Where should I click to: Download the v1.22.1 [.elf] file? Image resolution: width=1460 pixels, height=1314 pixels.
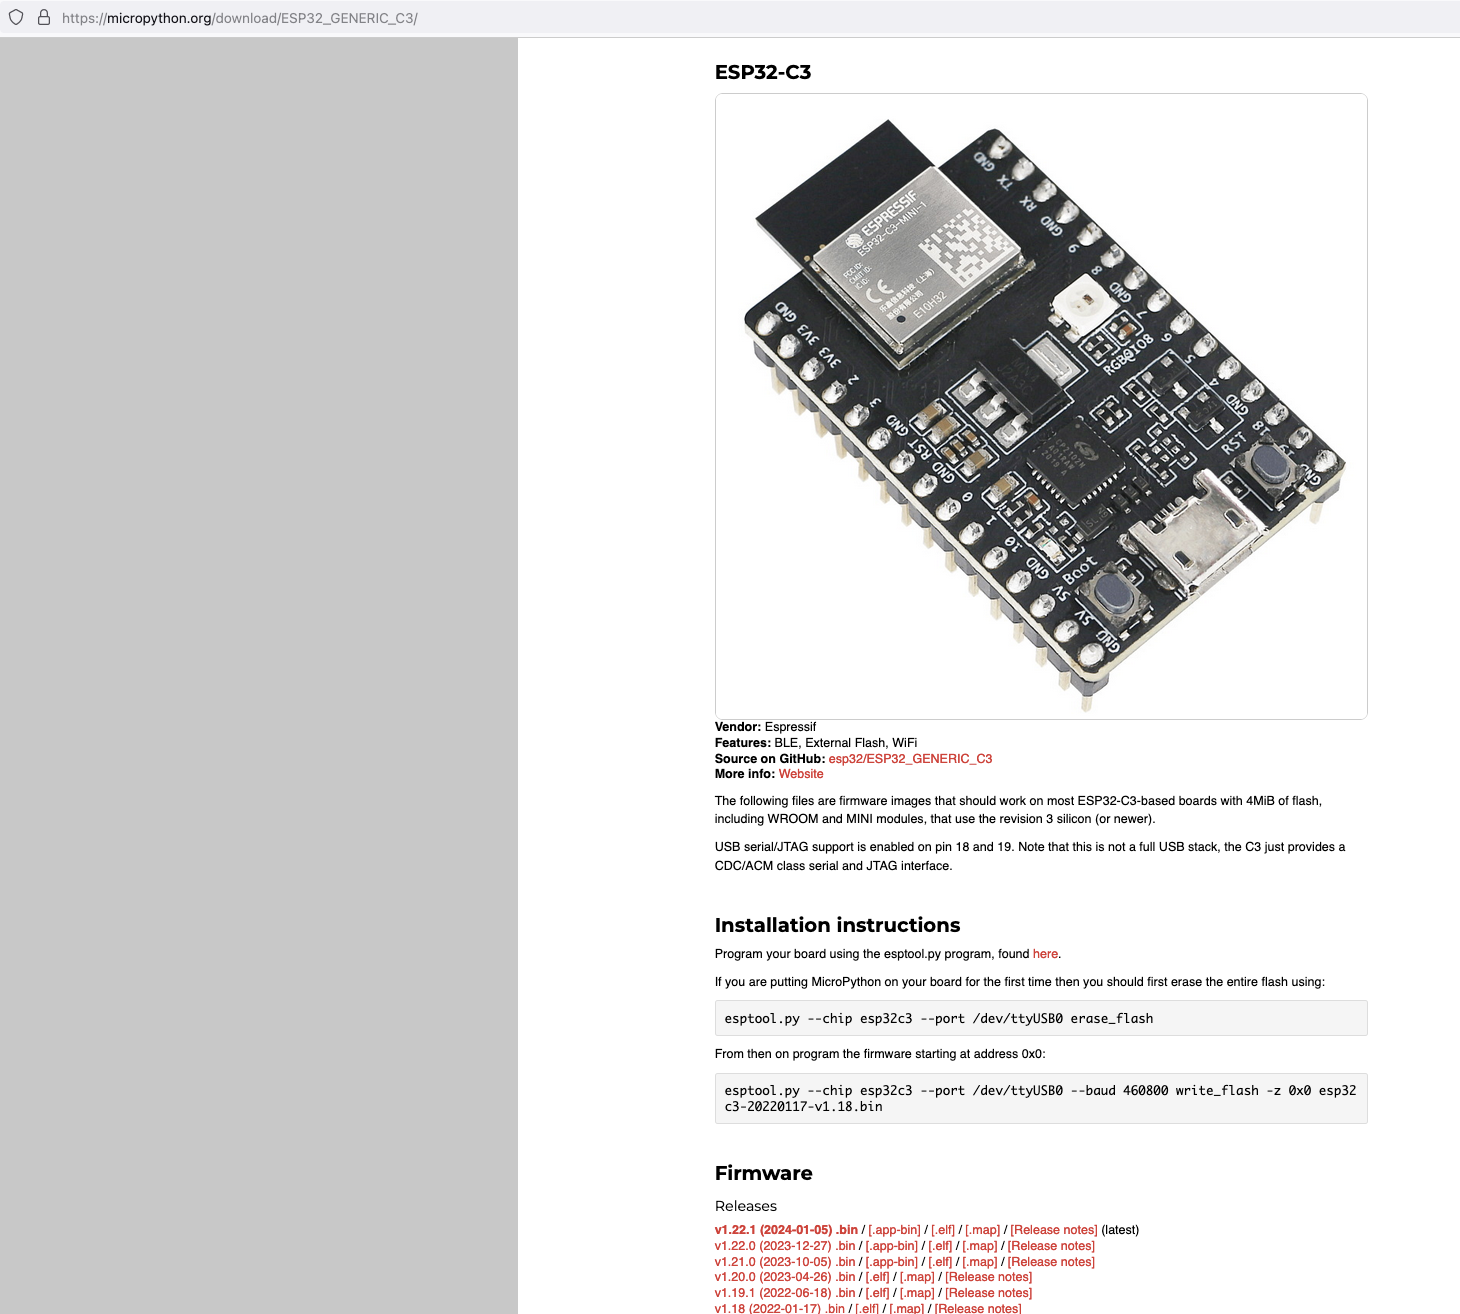pos(943,1230)
